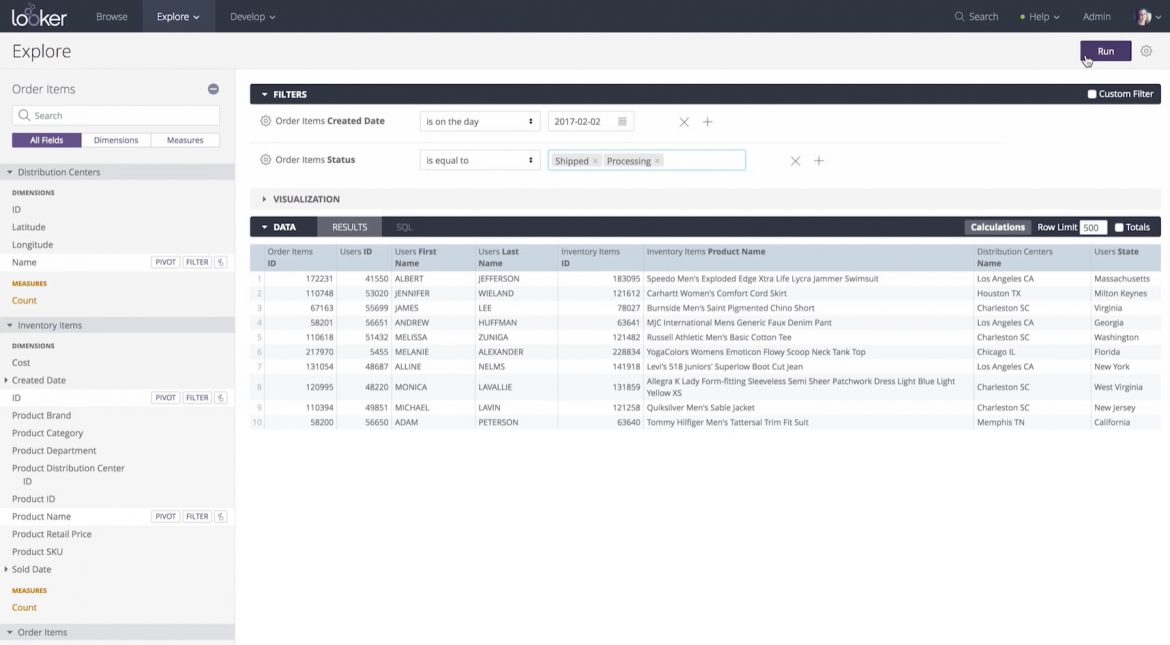Toggle the Totals checkbox
The height and width of the screenshot is (645, 1170).
pos(1117,226)
